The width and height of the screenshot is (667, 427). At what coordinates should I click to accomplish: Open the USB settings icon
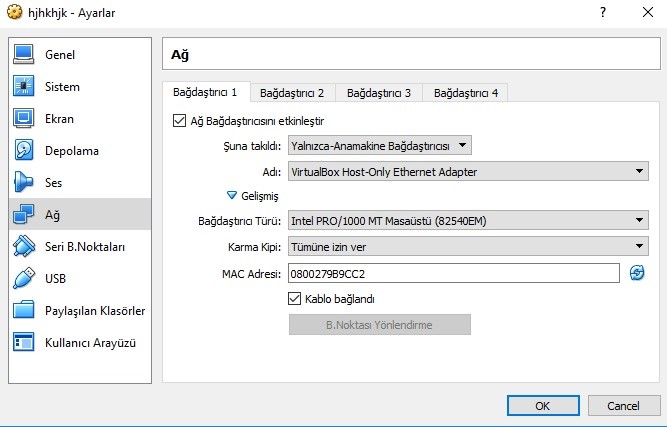tap(25, 279)
